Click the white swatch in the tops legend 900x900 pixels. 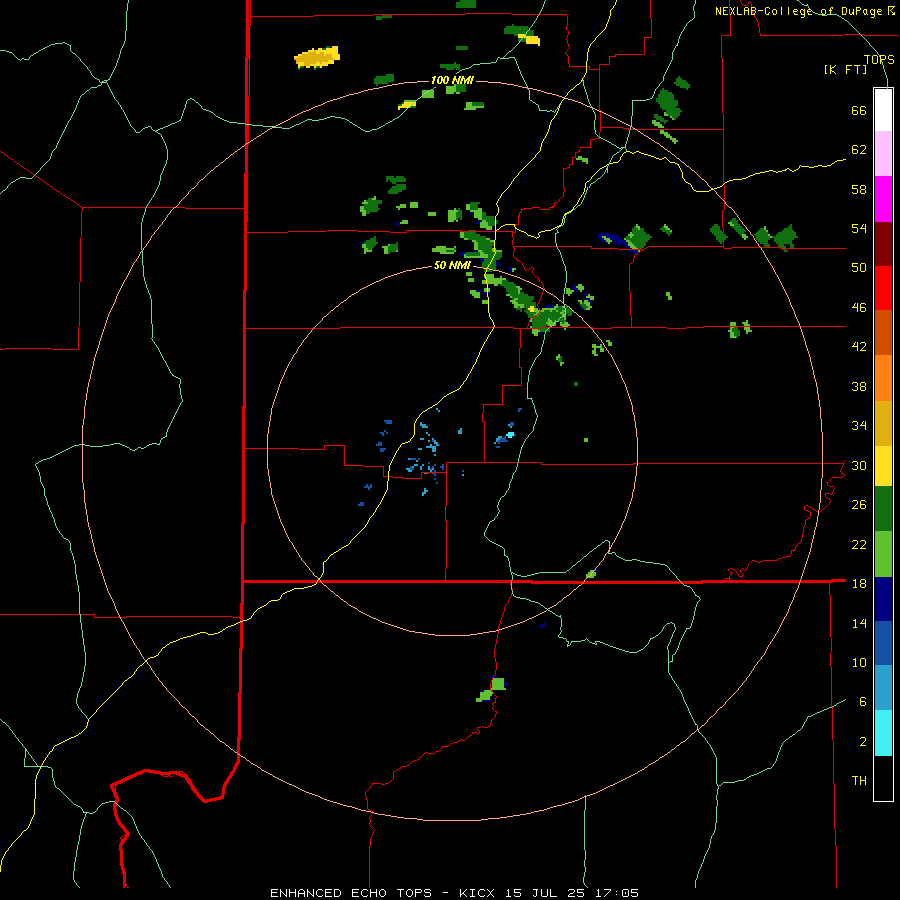point(883,110)
